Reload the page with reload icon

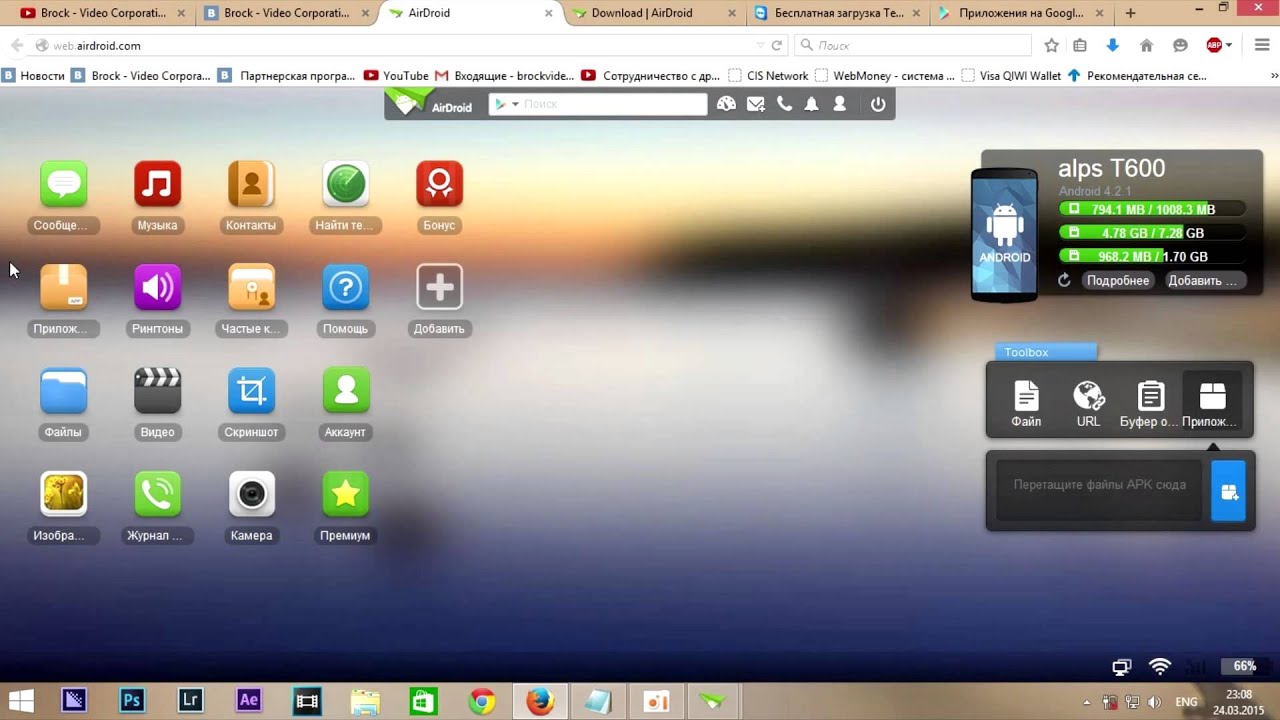pyautogui.click(x=777, y=45)
